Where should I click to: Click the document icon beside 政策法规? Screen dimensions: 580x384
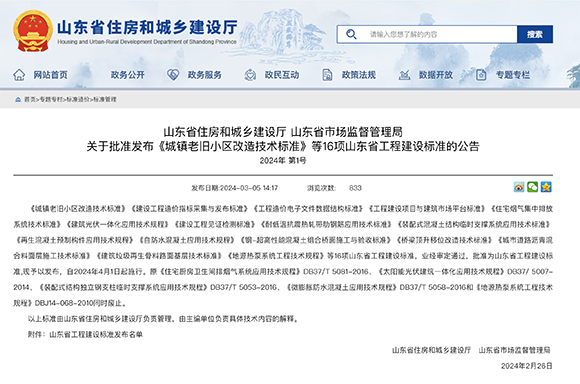[327, 75]
